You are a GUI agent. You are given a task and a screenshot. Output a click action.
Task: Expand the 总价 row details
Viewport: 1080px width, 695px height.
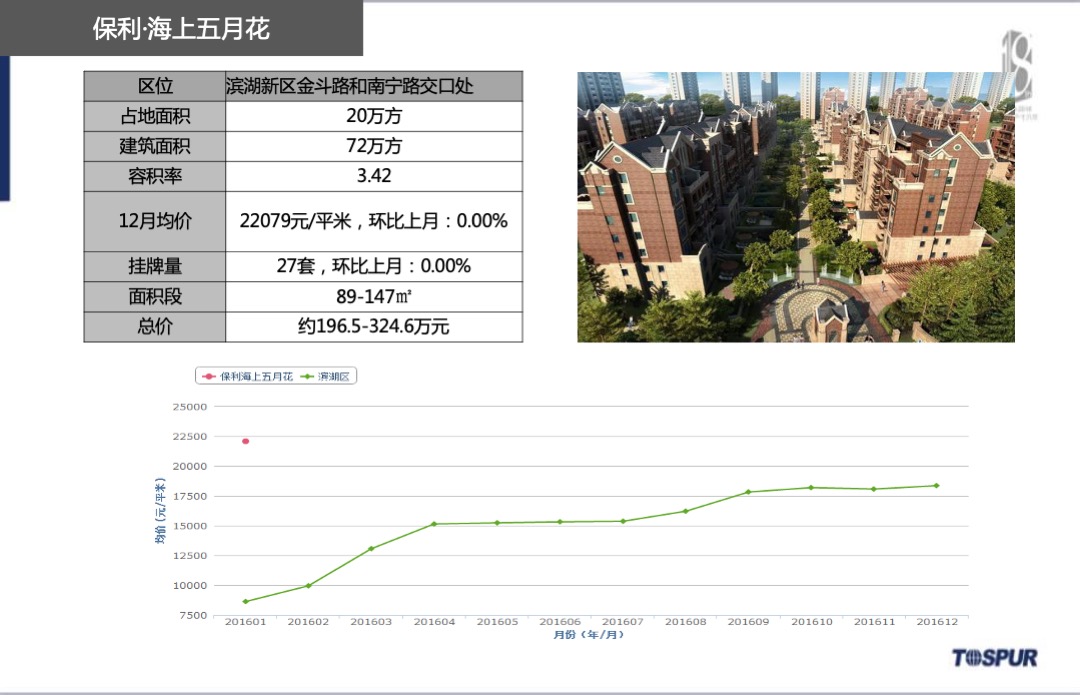(x=155, y=327)
